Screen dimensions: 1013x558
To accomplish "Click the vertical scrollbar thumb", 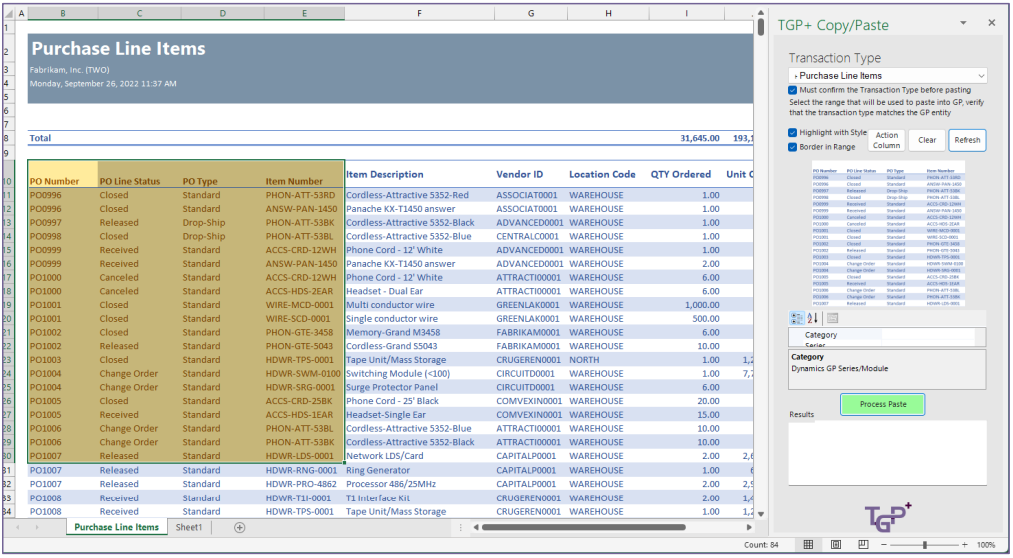I will tap(761, 26).
